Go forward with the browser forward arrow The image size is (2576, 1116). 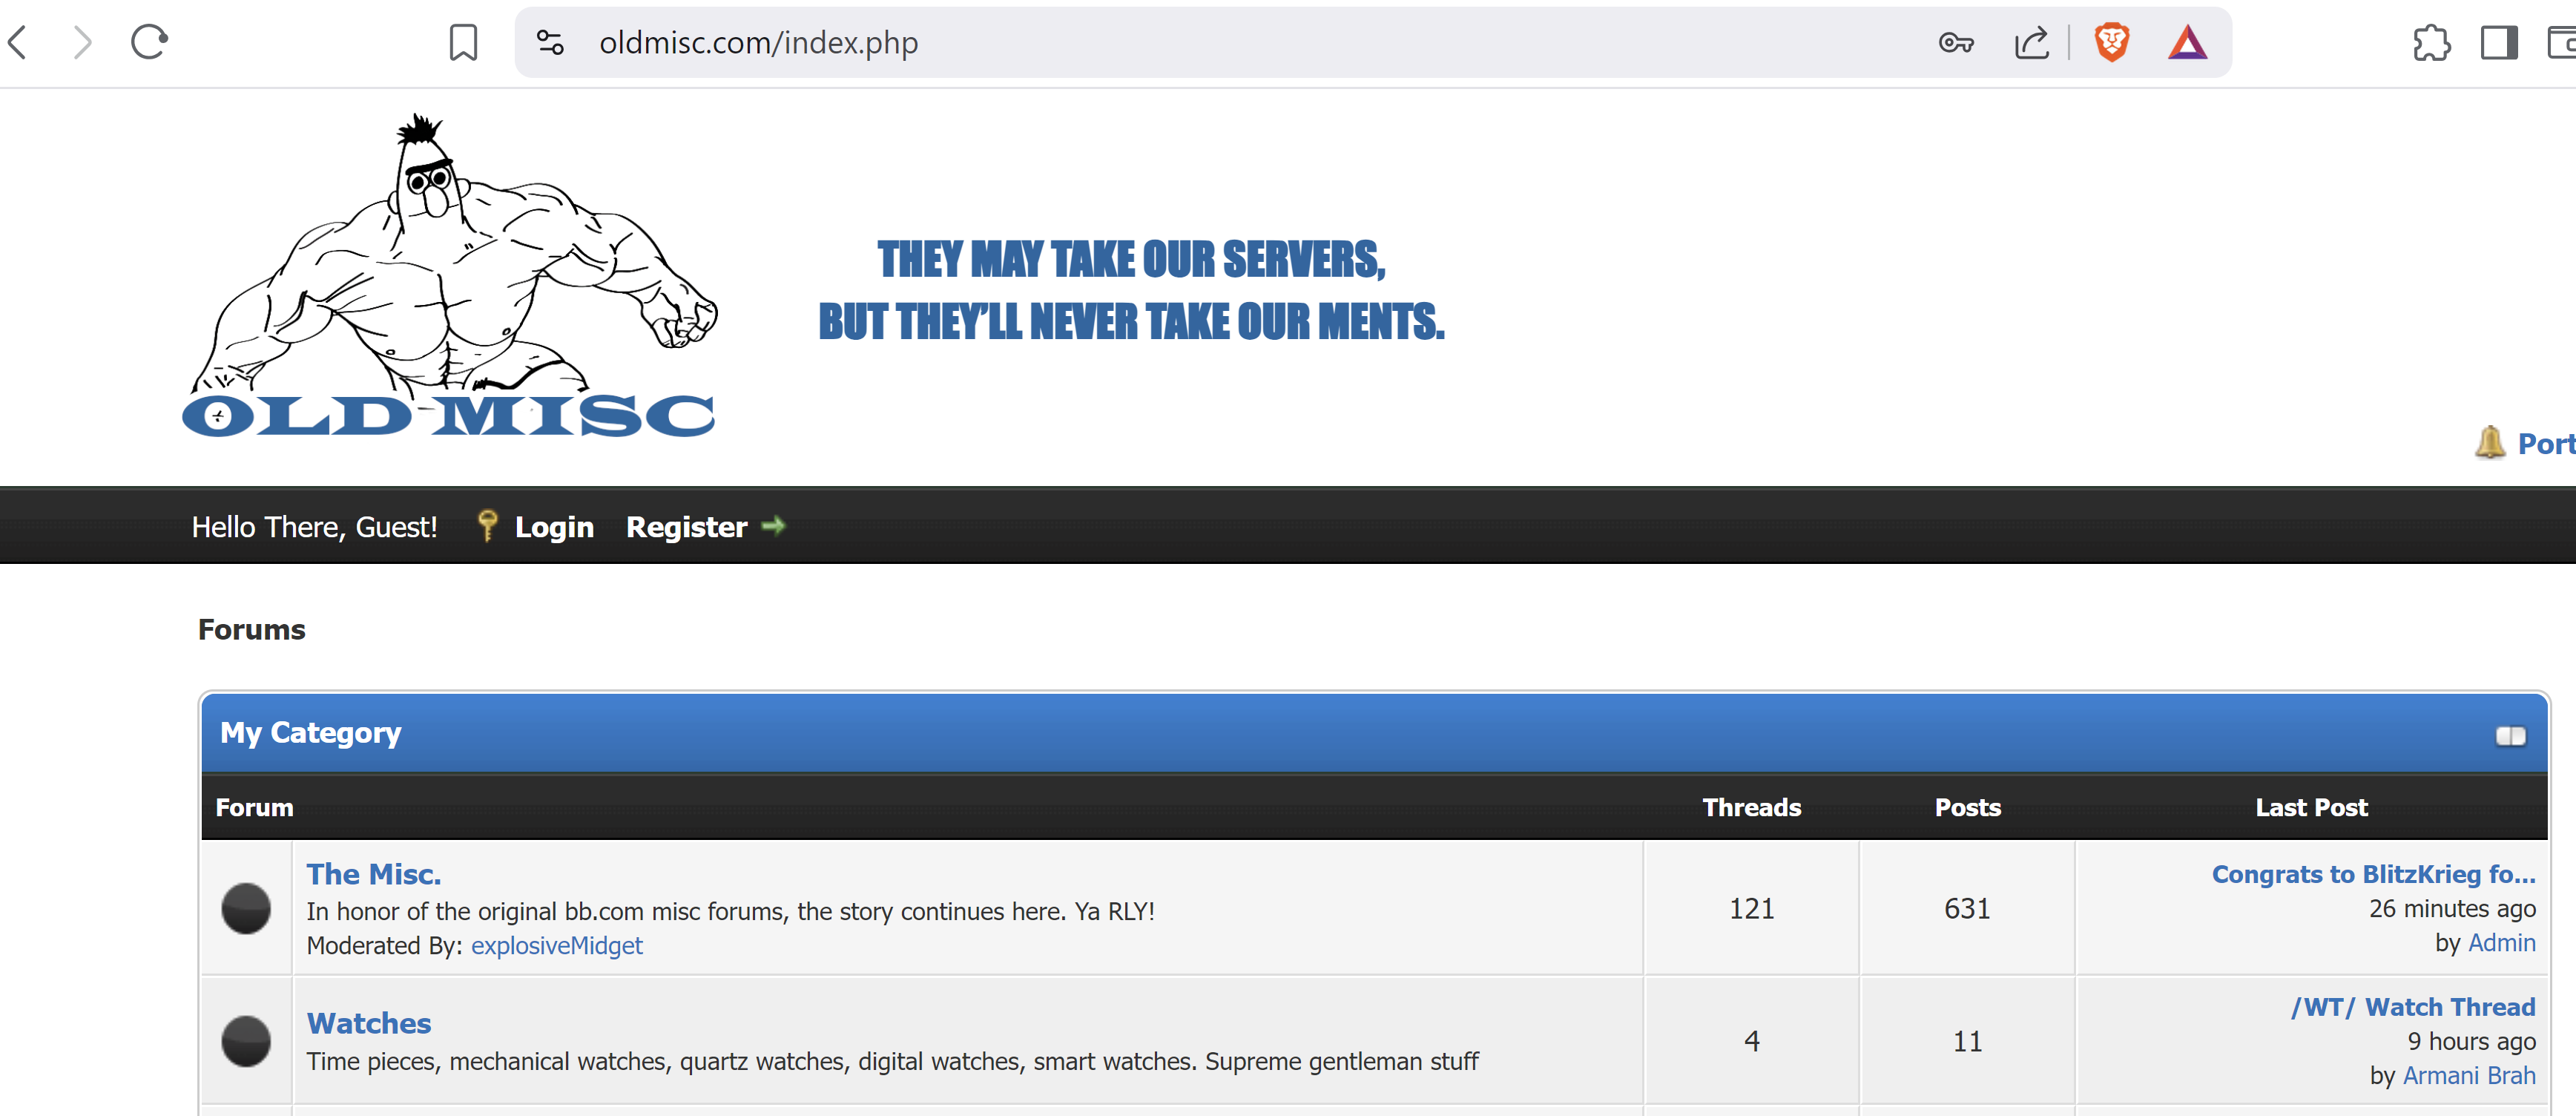[x=83, y=42]
